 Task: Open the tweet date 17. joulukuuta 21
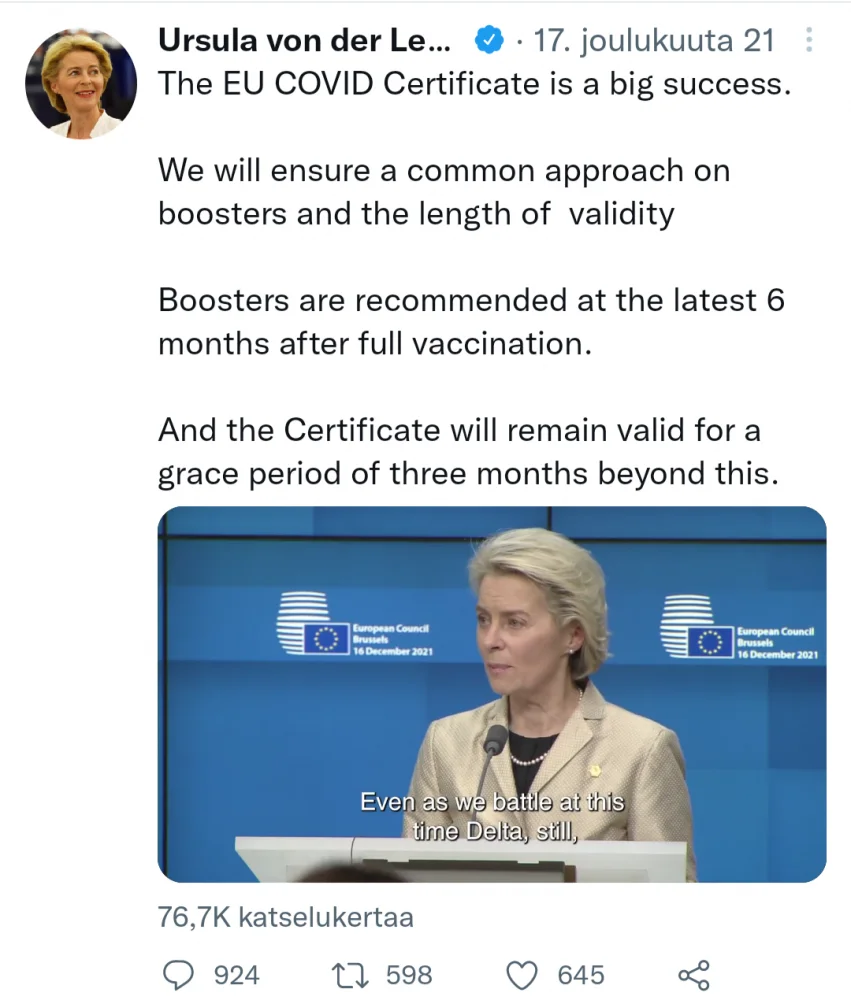click(655, 41)
